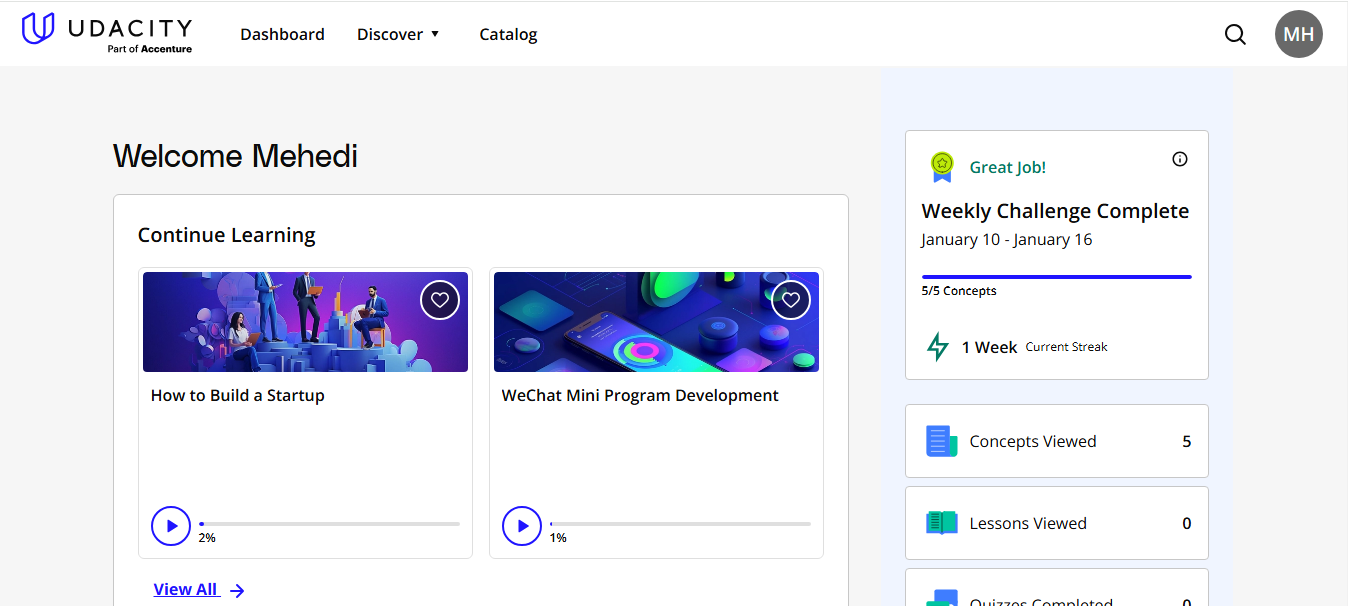Click the January 10 - January 16 date range

pos(1007,240)
